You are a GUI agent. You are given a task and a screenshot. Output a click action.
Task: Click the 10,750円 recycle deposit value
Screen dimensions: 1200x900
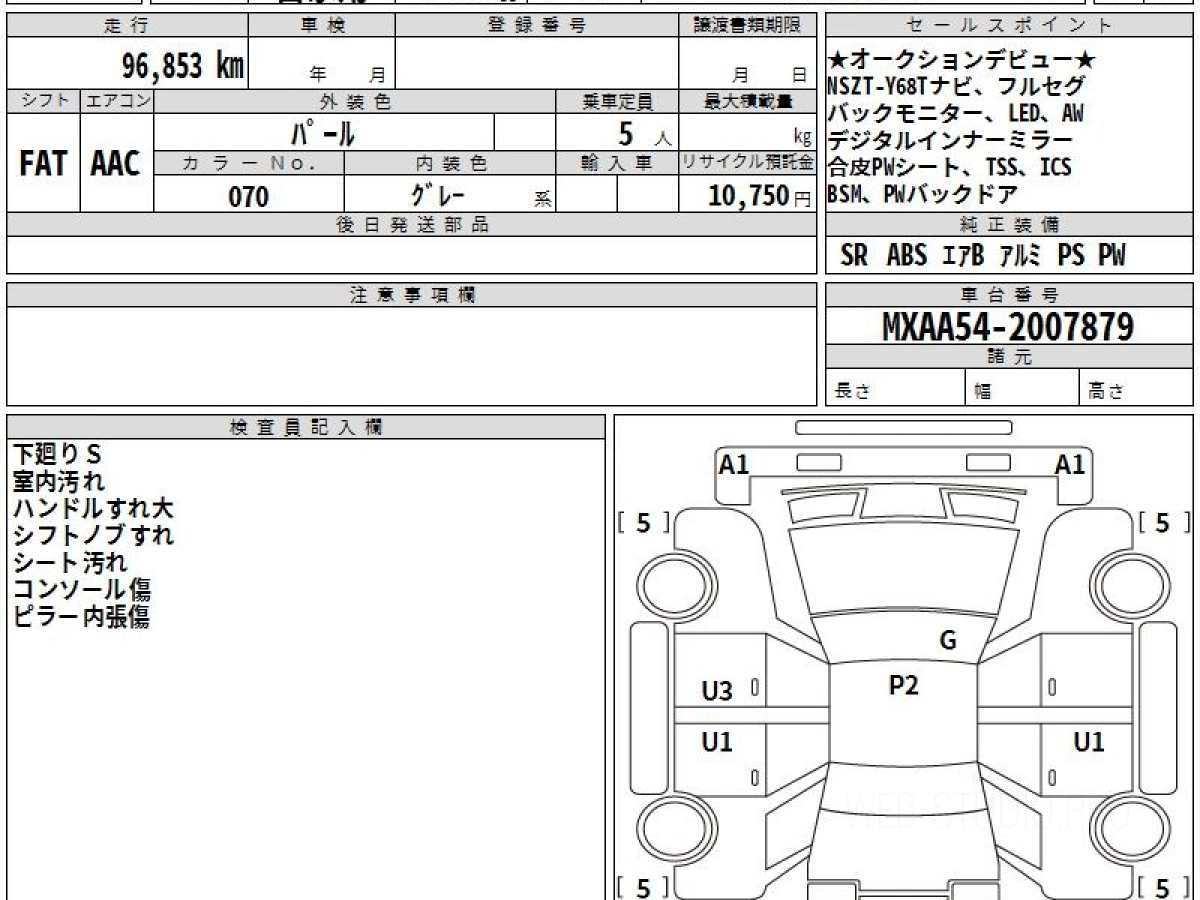(760, 196)
